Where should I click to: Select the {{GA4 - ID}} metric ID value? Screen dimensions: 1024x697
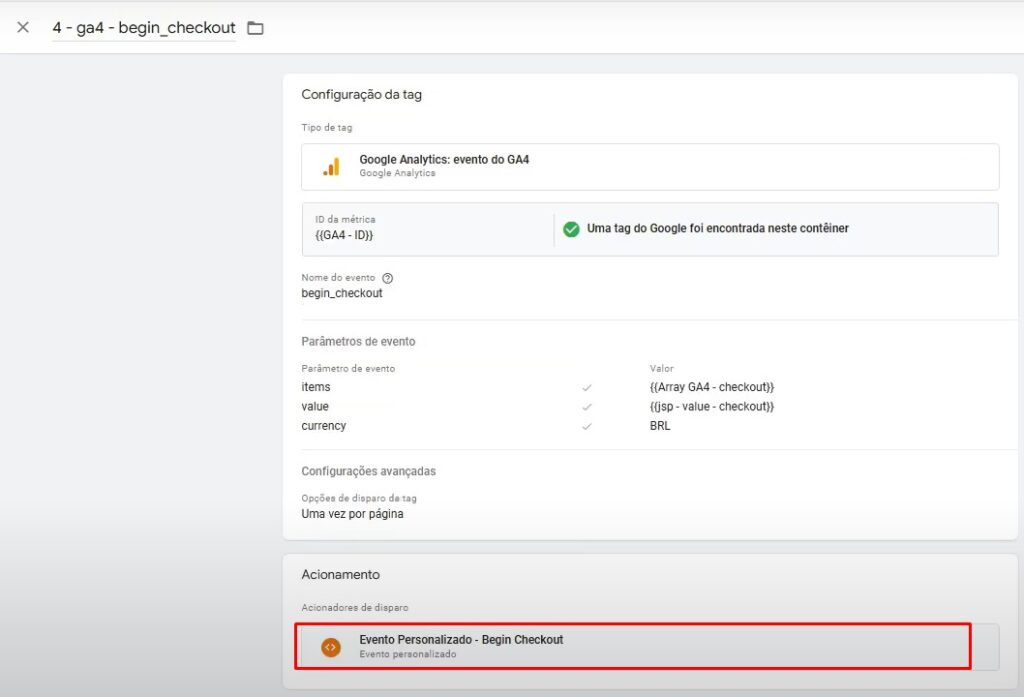[x=344, y=235]
